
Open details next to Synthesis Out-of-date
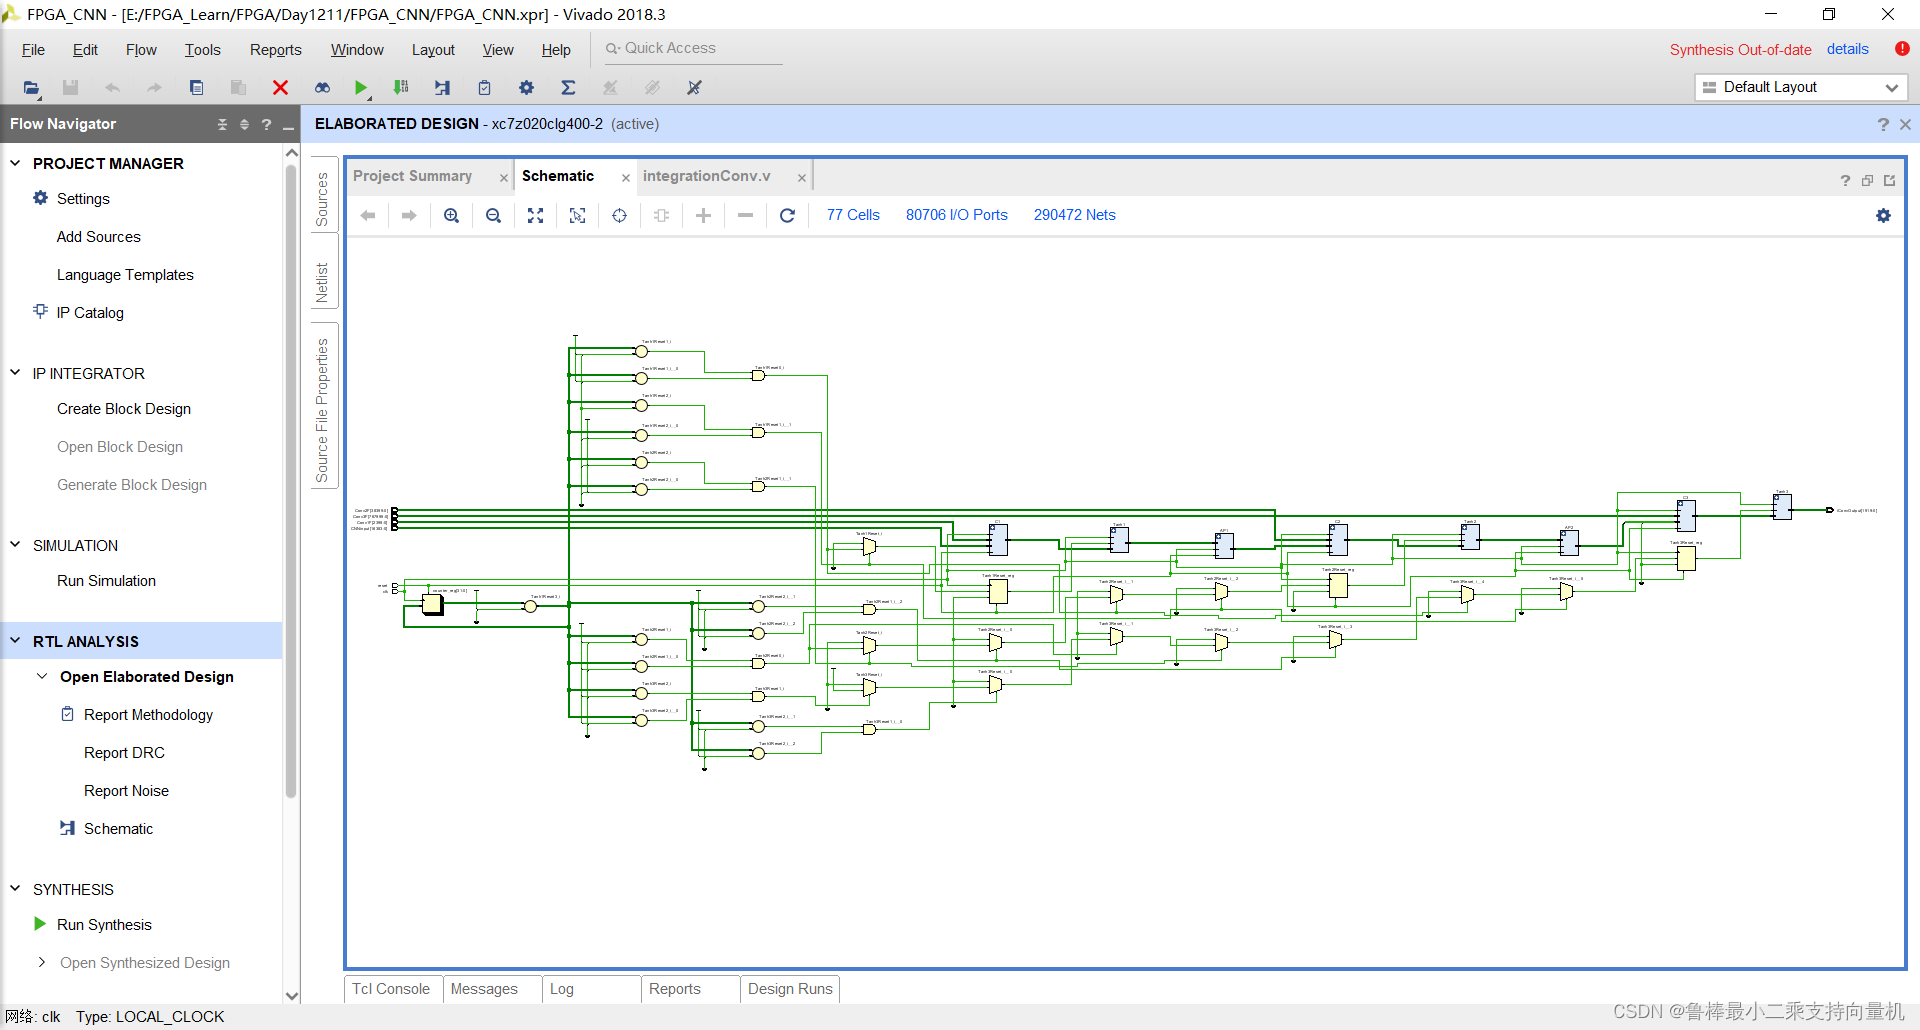point(1847,49)
